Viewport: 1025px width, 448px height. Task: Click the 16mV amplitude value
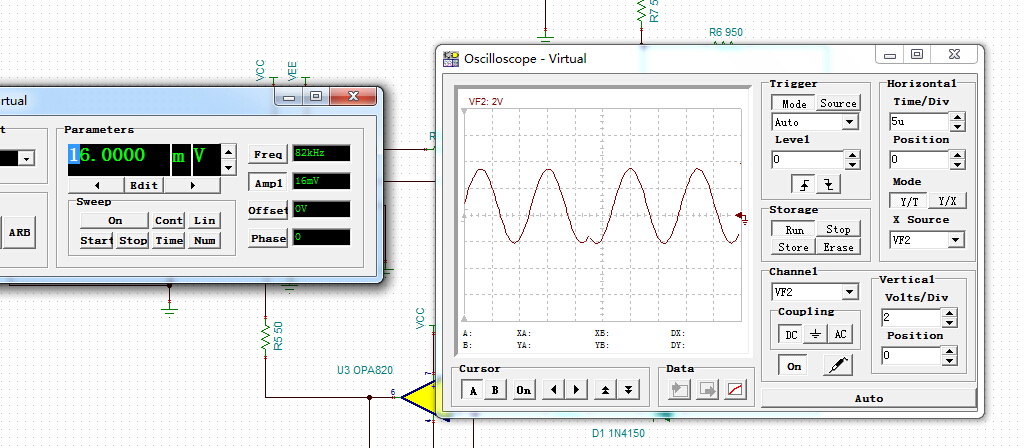pyautogui.click(x=321, y=181)
